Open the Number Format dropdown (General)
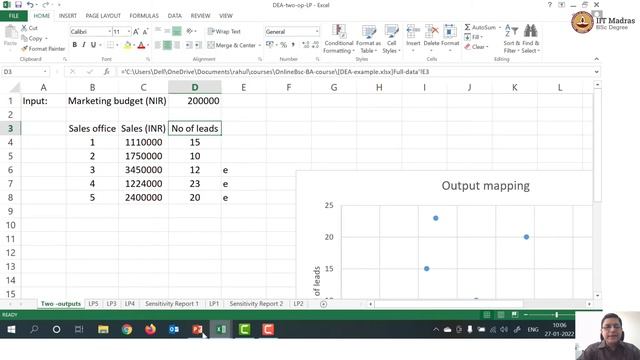The height and width of the screenshot is (360, 640). [x=317, y=31]
